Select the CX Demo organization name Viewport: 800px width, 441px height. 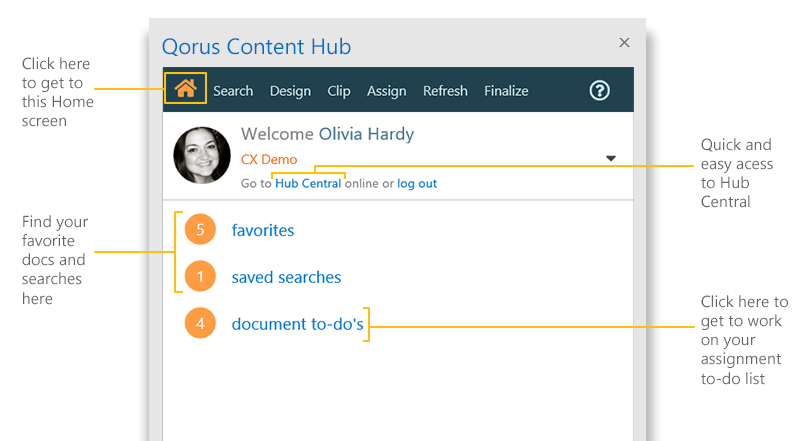[x=269, y=159]
